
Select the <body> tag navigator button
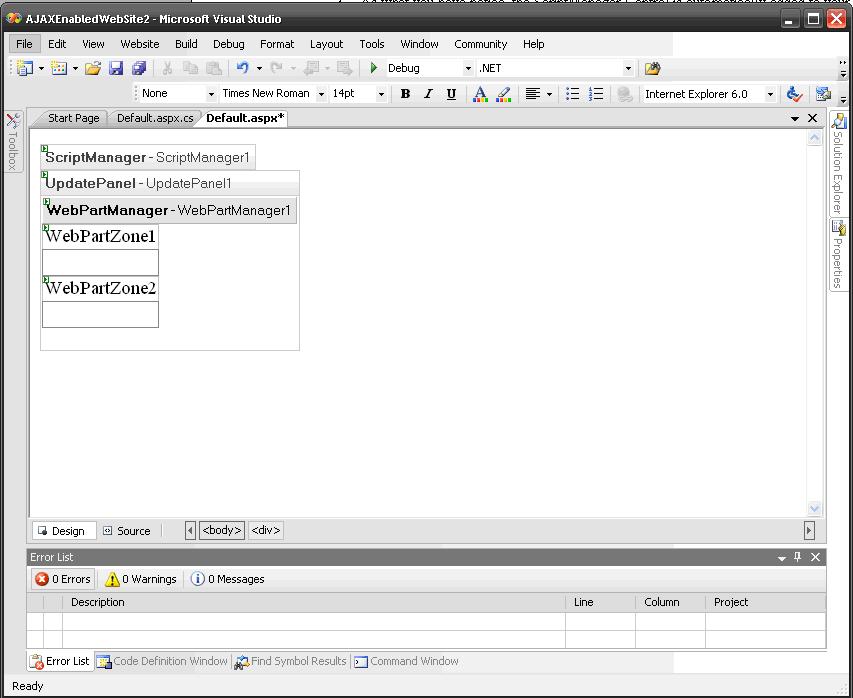point(222,530)
